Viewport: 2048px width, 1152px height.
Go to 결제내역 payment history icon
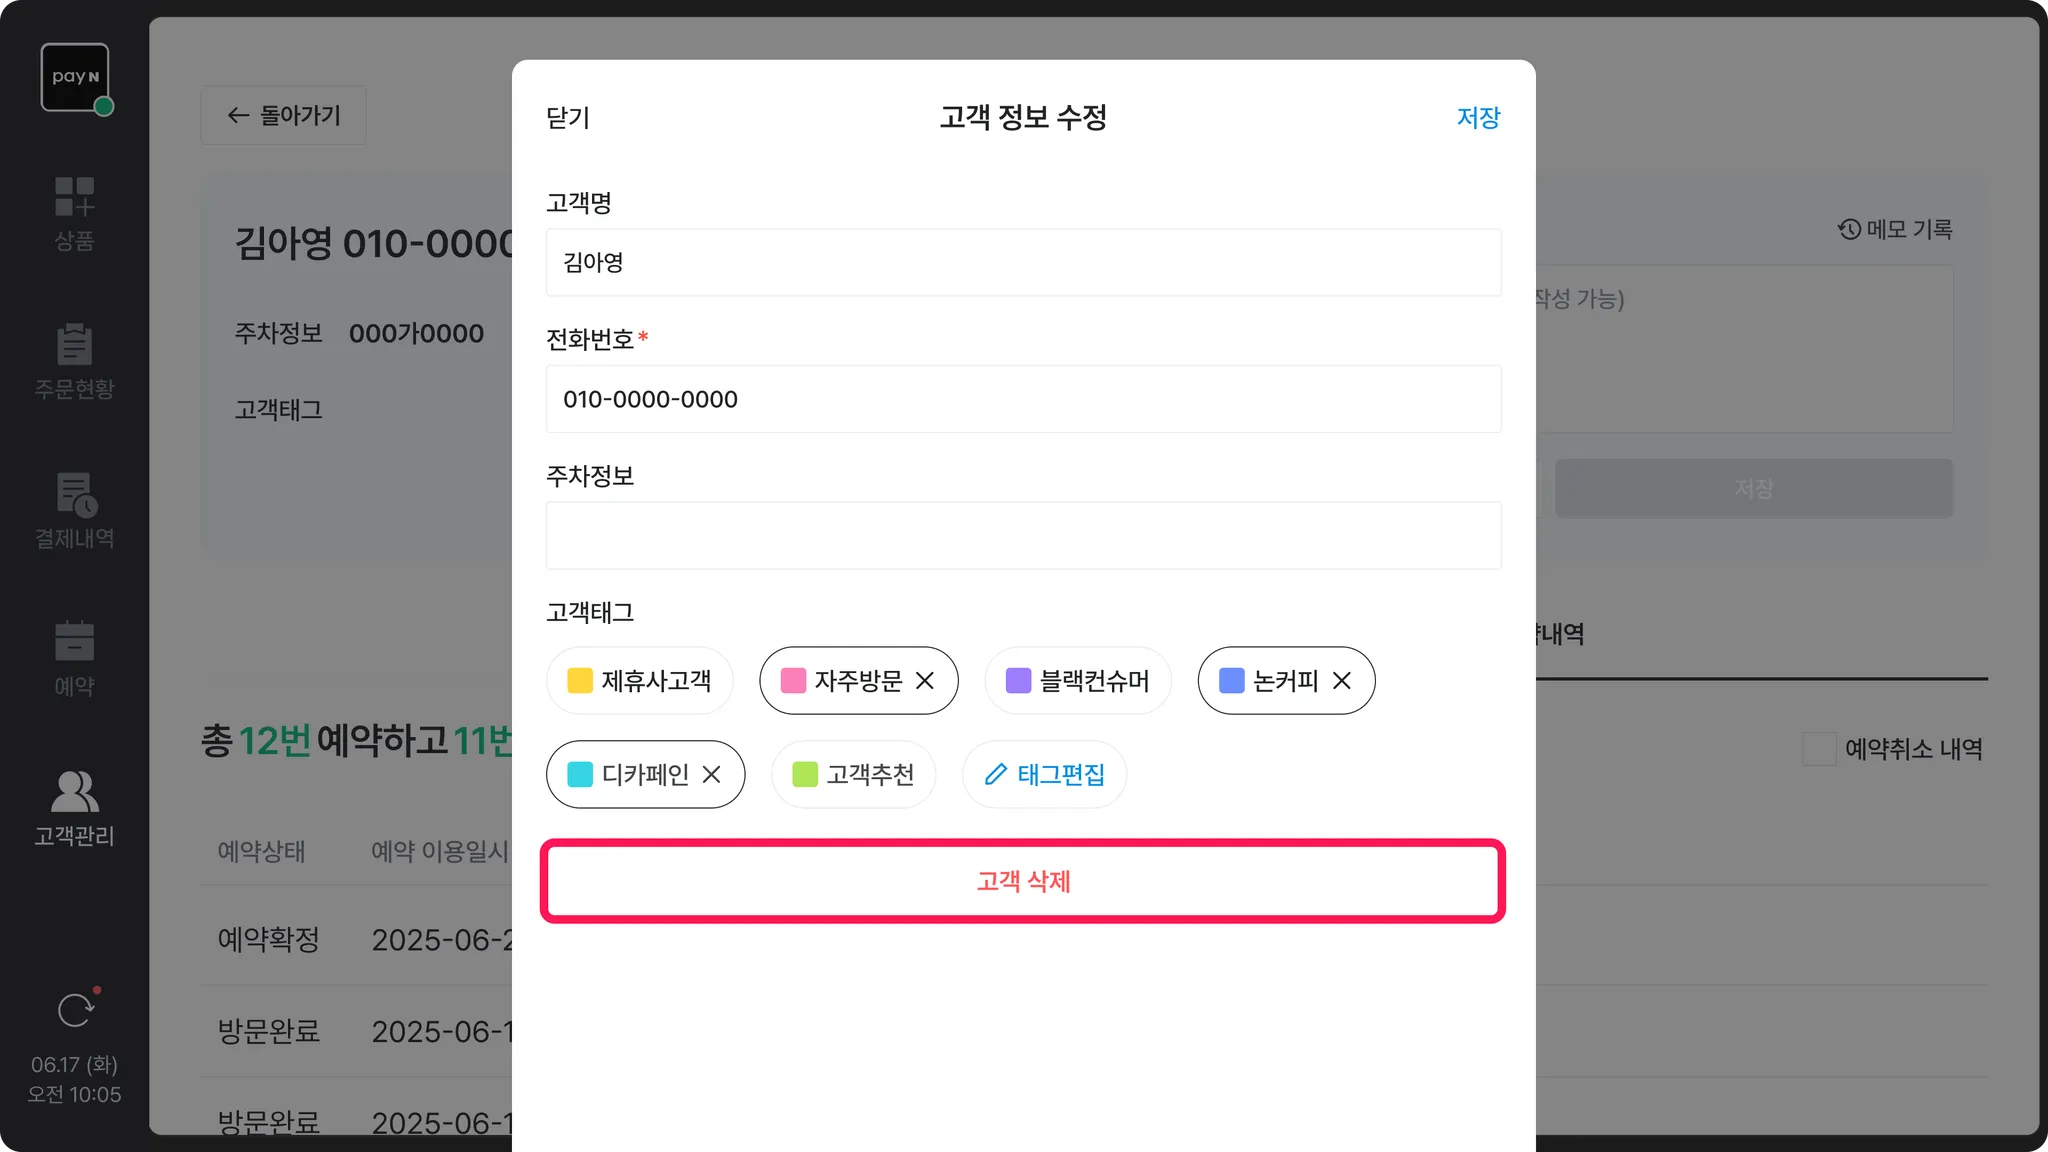click(x=74, y=510)
